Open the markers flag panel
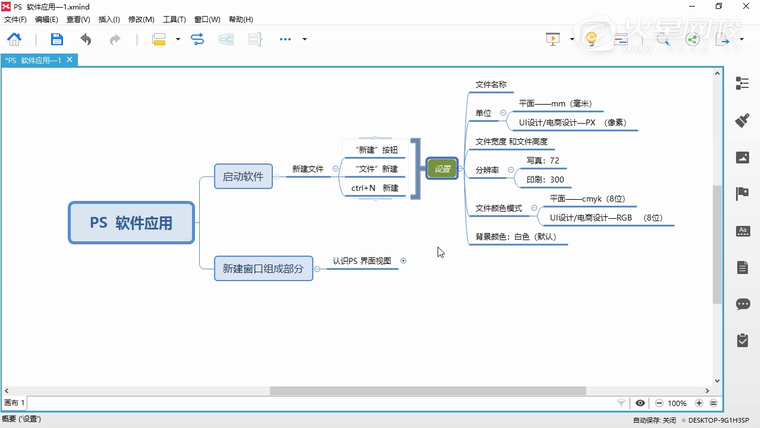The height and width of the screenshot is (428, 760). point(742,194)
